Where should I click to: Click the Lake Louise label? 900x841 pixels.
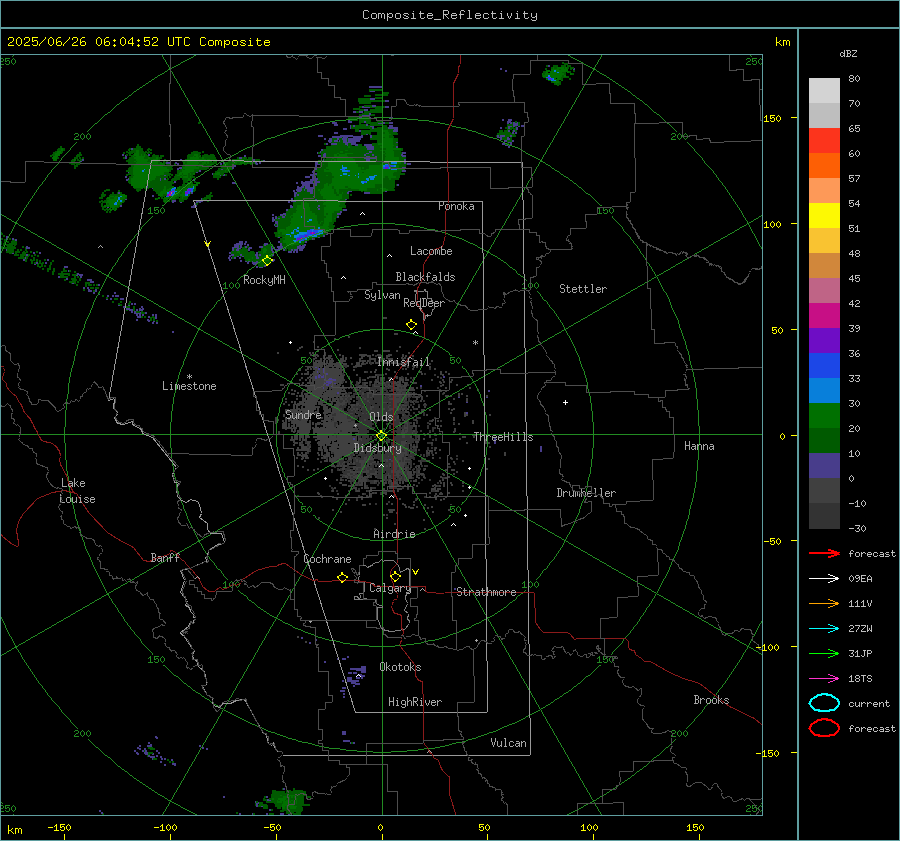click(77, 491)
